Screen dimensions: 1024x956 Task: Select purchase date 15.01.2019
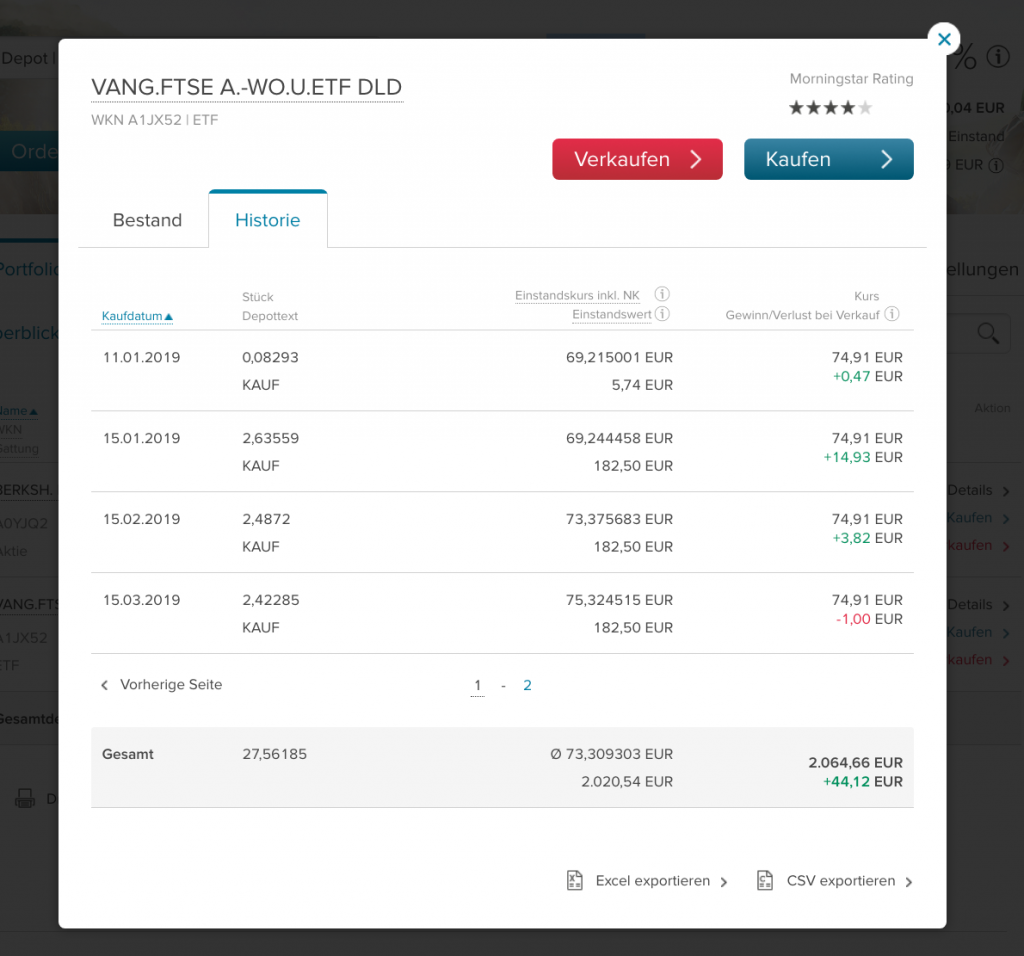click(x=142, y=439)
